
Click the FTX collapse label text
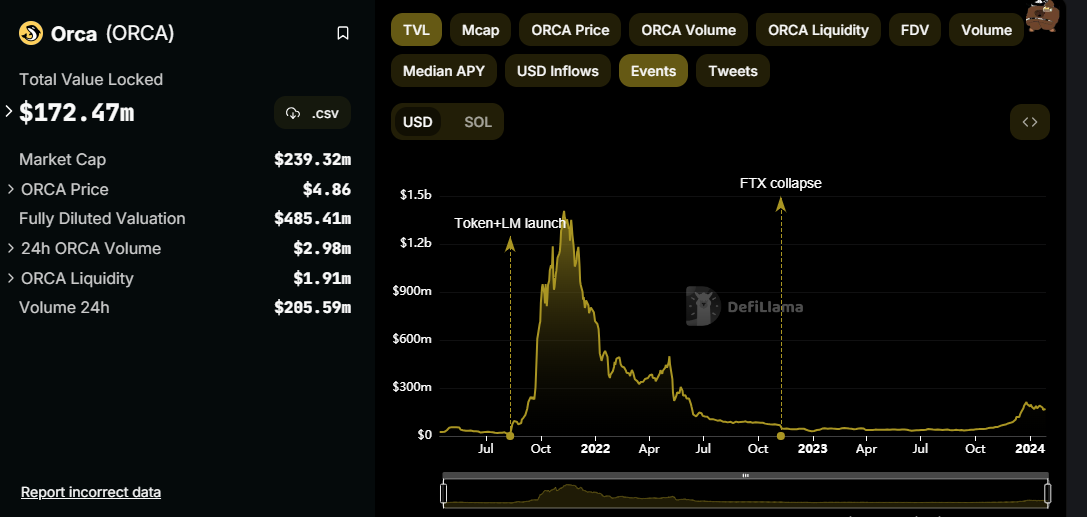coord(781,184)
